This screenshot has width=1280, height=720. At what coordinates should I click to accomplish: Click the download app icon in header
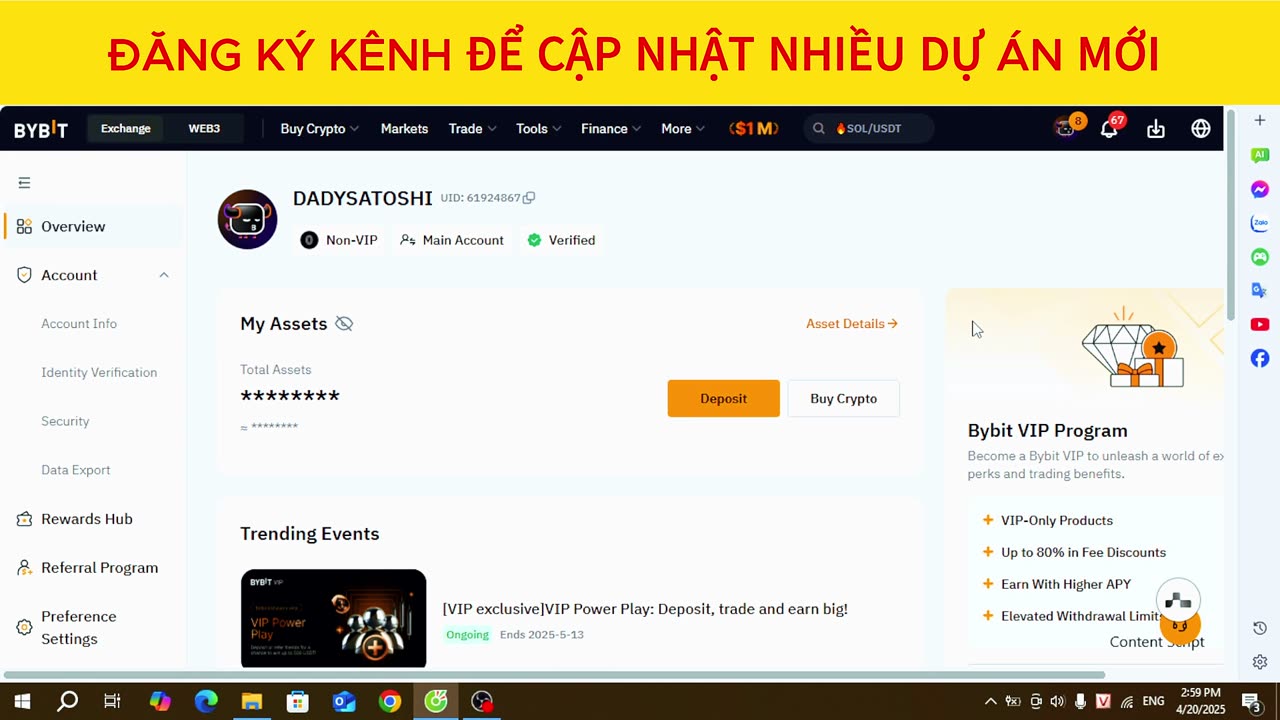(x=1156, y=129)
